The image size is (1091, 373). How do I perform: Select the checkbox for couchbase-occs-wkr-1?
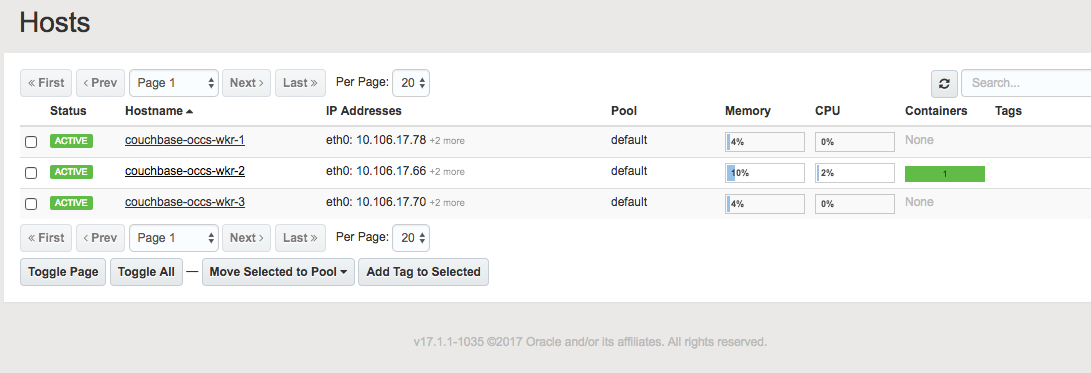(x=31, y=142)
